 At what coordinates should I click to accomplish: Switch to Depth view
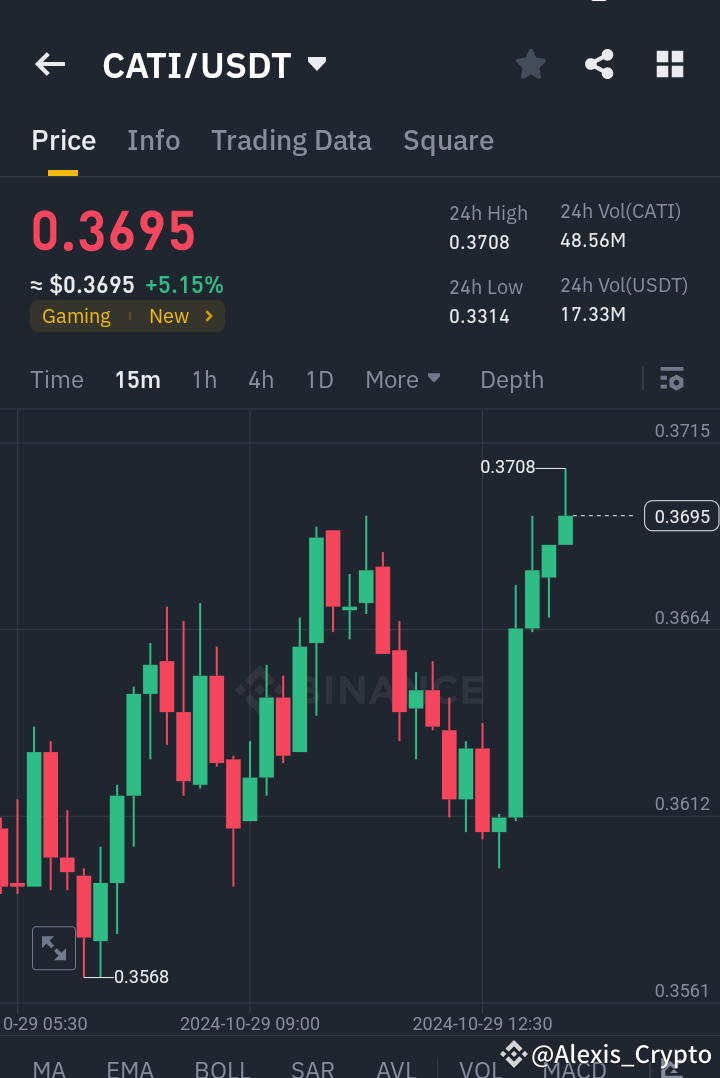[x=511, y=379]
